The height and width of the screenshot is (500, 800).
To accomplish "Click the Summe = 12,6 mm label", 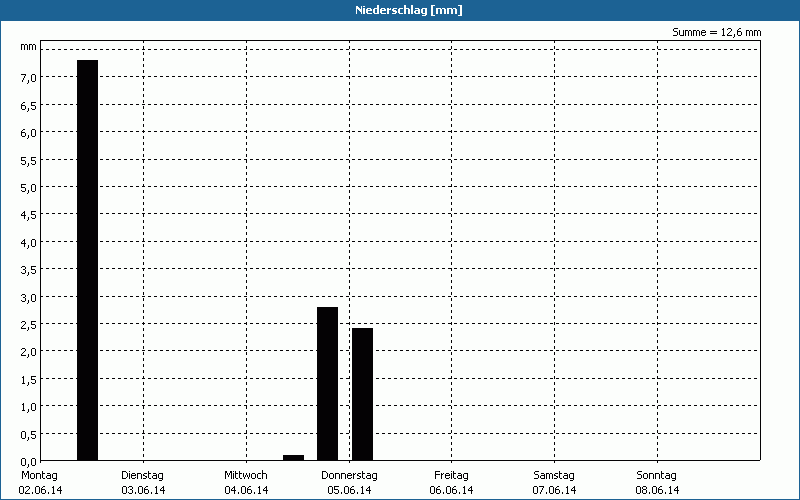I will 716,32.
